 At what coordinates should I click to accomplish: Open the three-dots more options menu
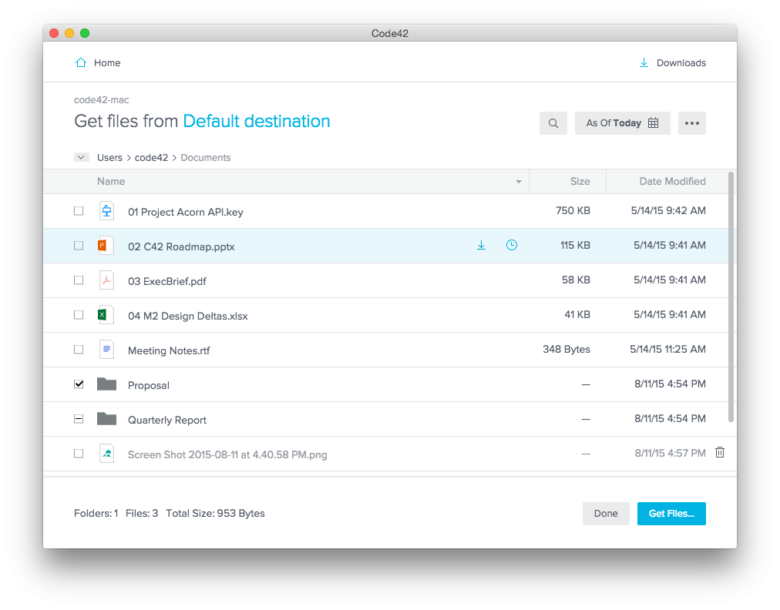691,123
